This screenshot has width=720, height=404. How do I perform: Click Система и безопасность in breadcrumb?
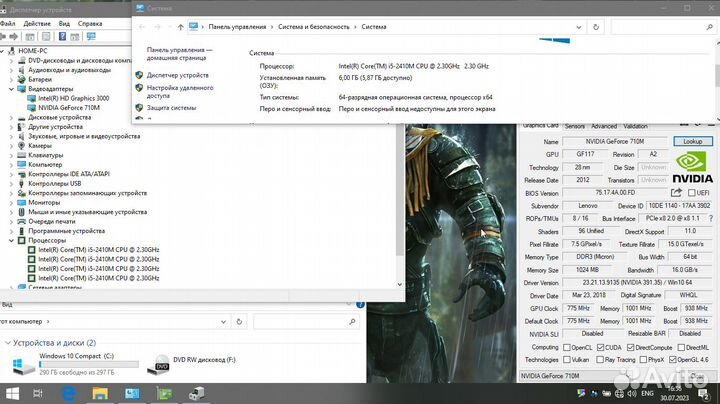pos(314,27)
